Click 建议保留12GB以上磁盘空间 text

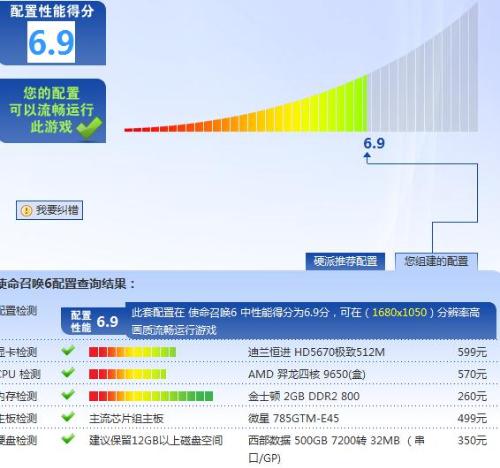click(x=156, y=440)
